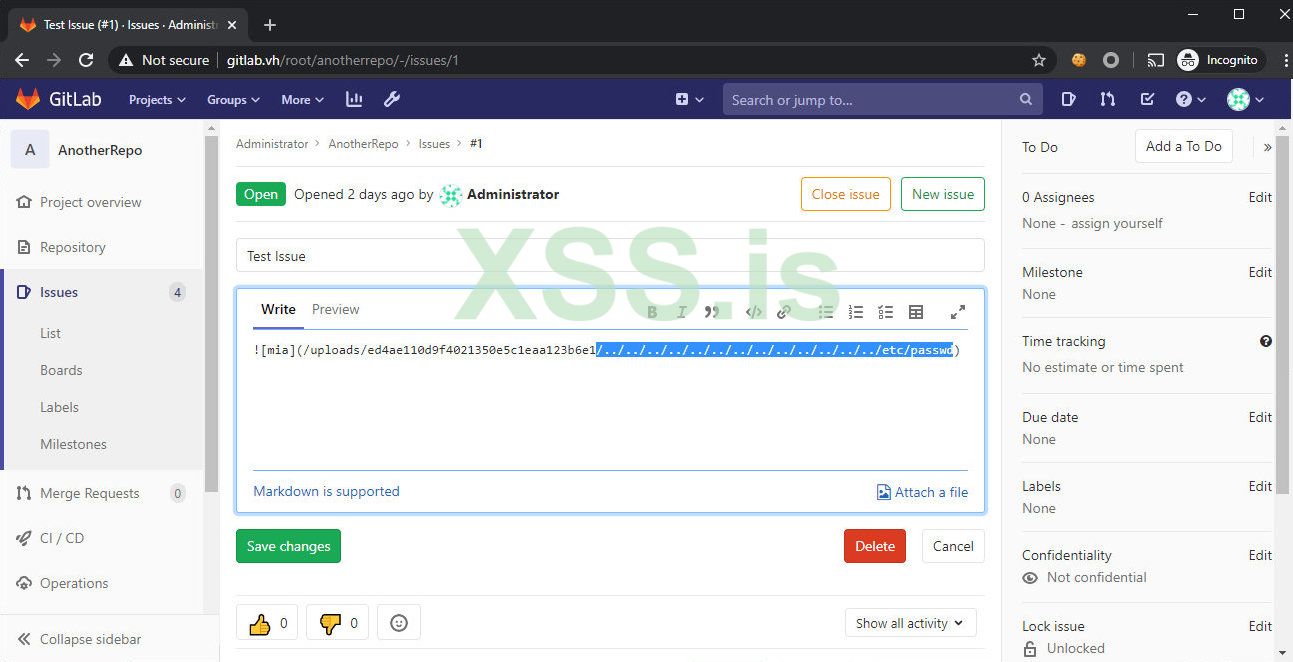
Task: Add a task list in the editor
Action: click(886, 312)
